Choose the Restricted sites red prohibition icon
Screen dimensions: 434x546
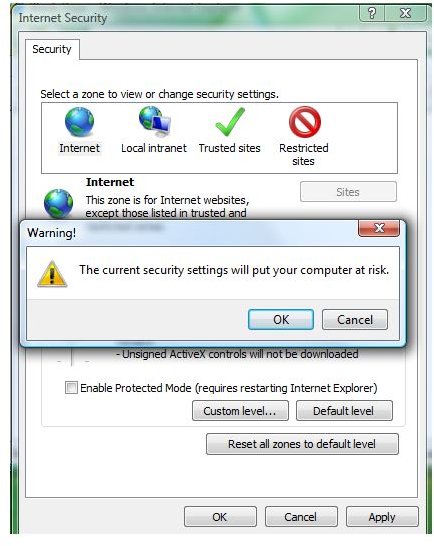[304, 122]
